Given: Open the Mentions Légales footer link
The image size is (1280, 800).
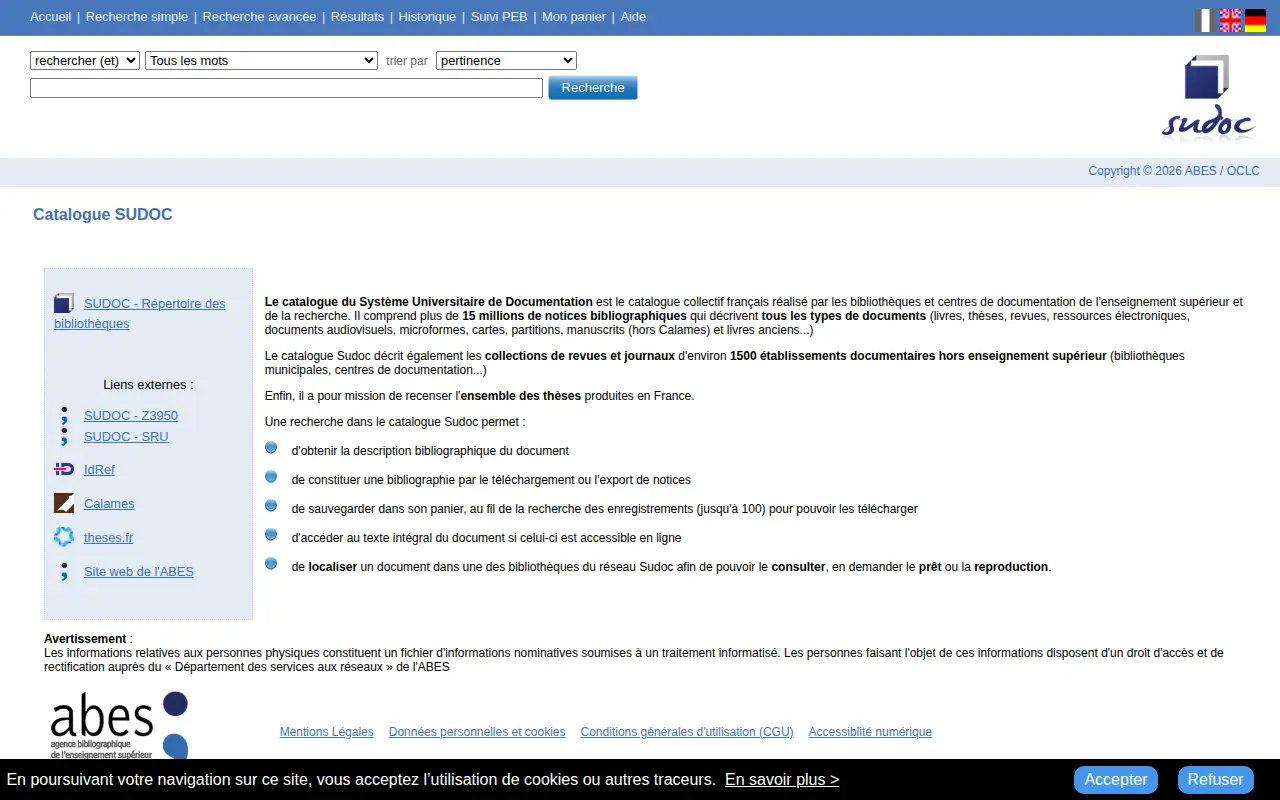Looking at the screenshot, I should click(x=327, y=732).
